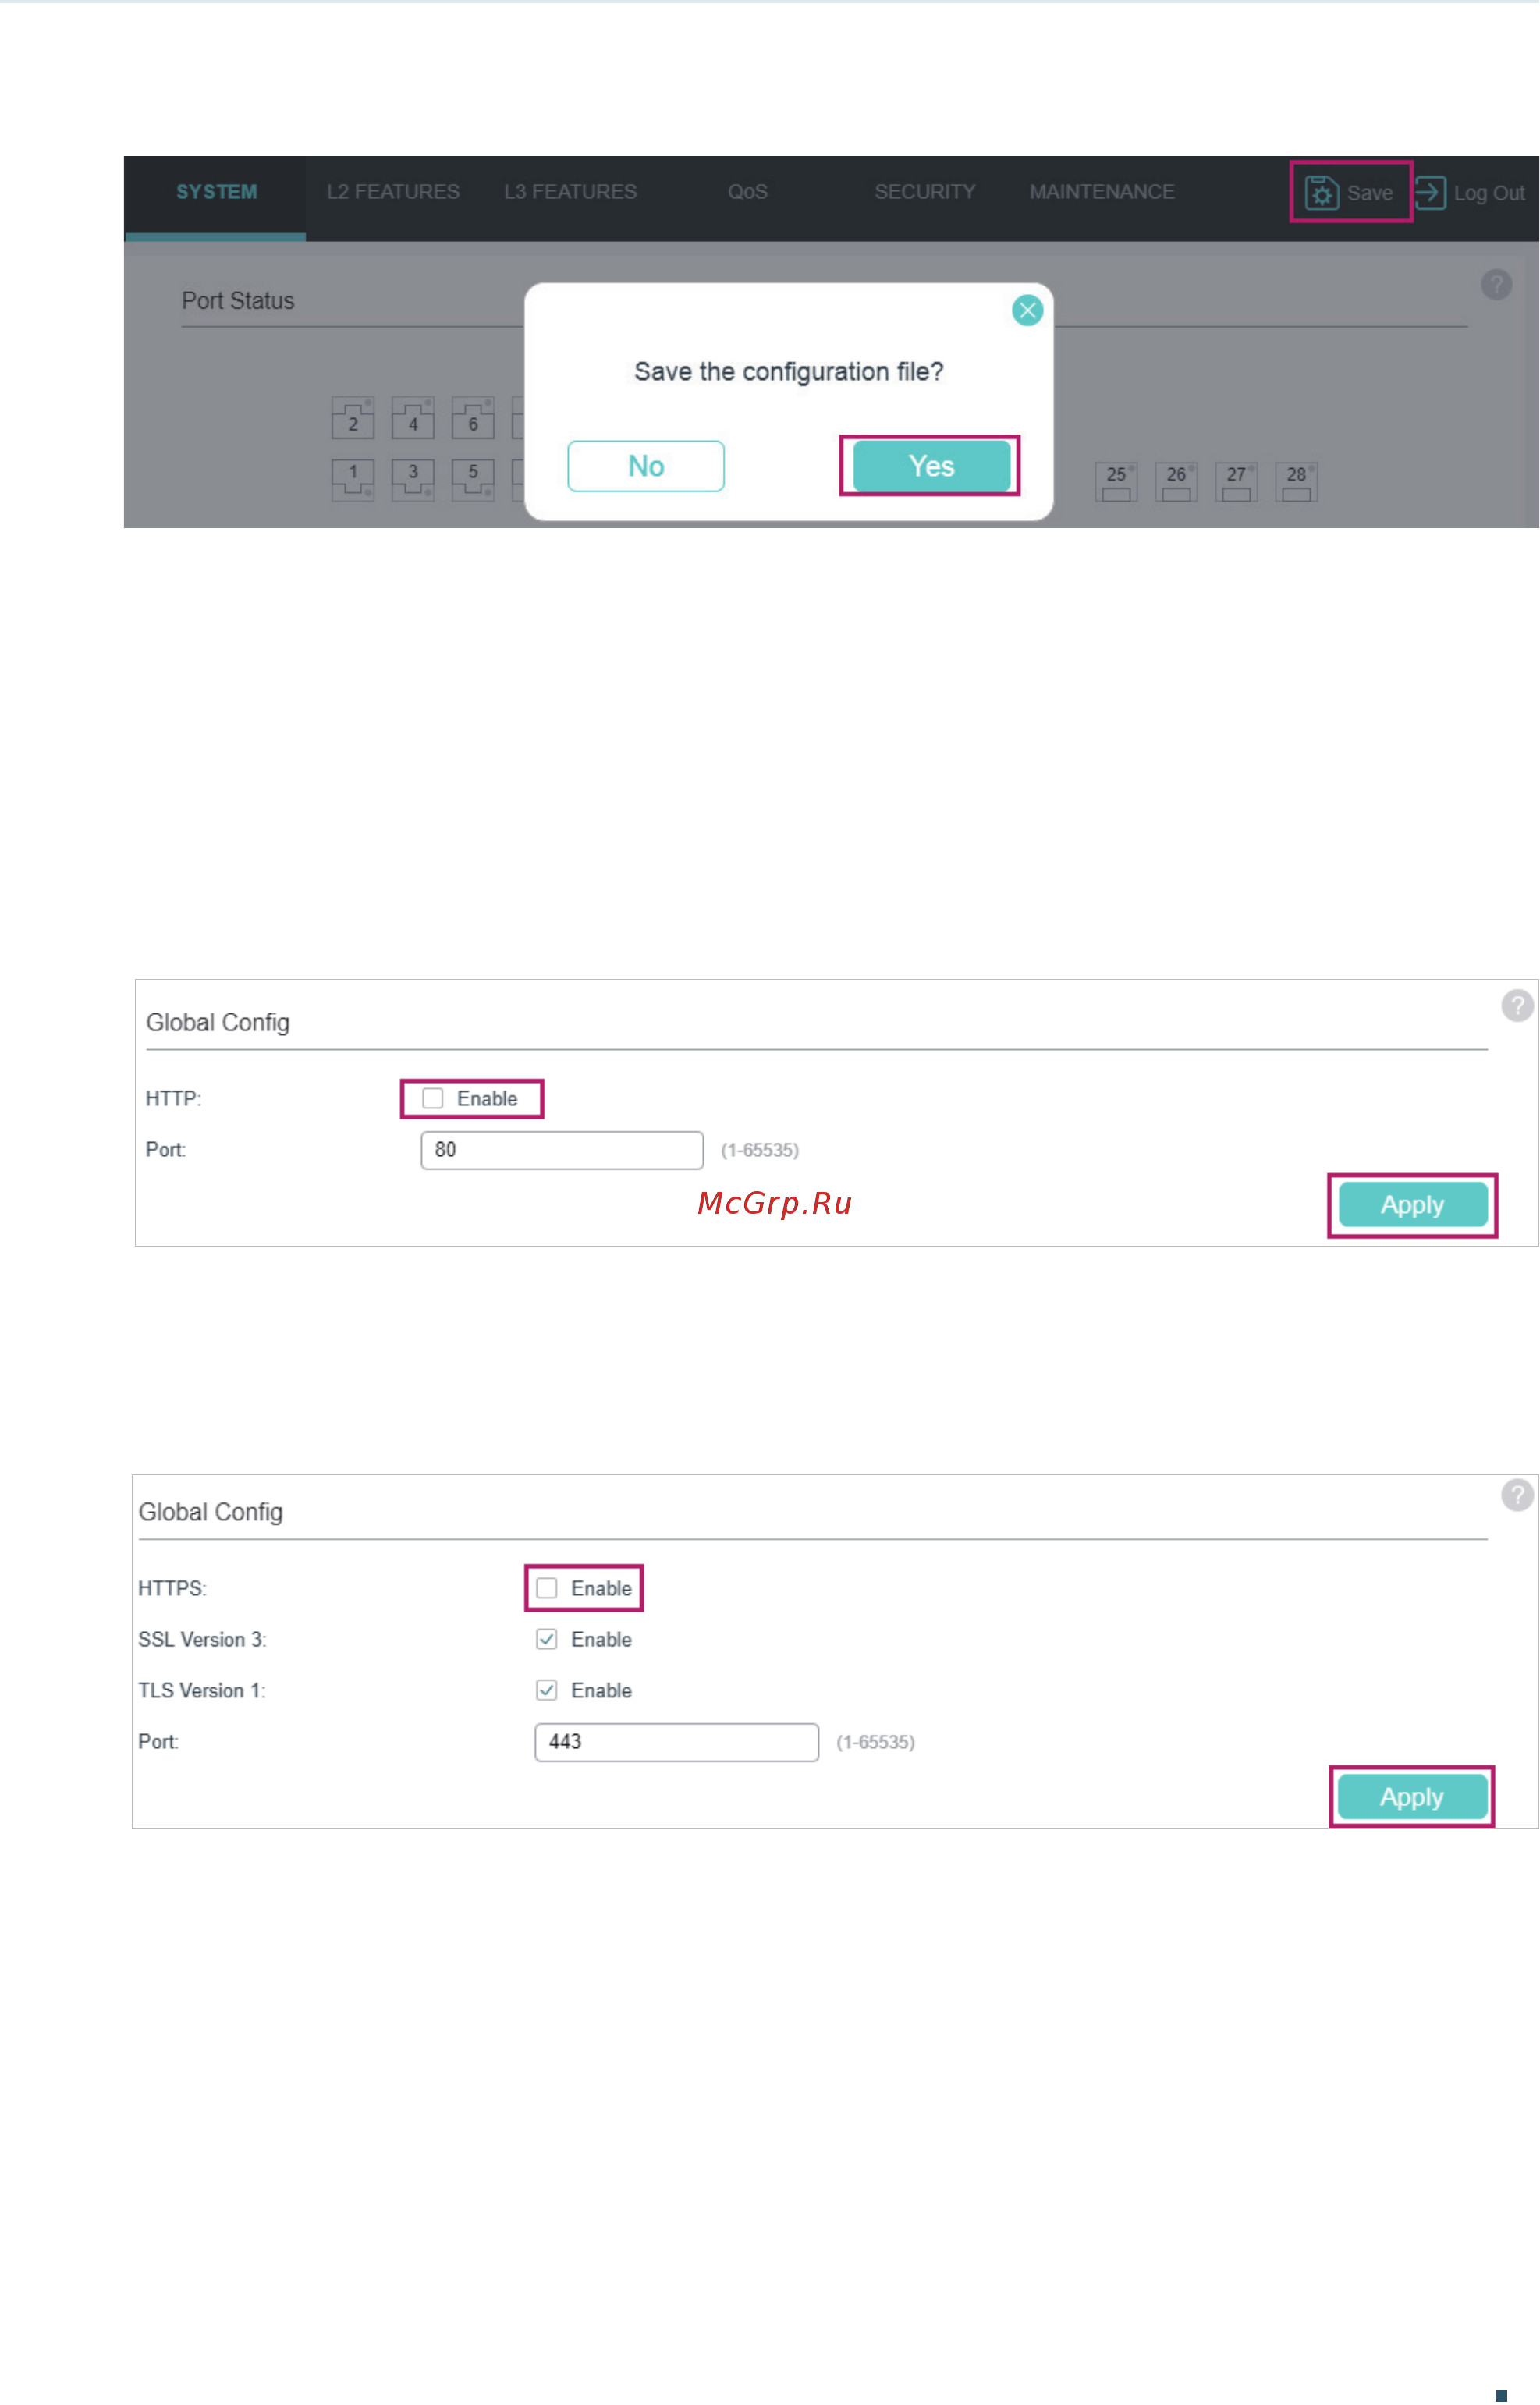Select port 6 icon in Port Status
Screen dimensions: 1540x2405
point(473,418)
